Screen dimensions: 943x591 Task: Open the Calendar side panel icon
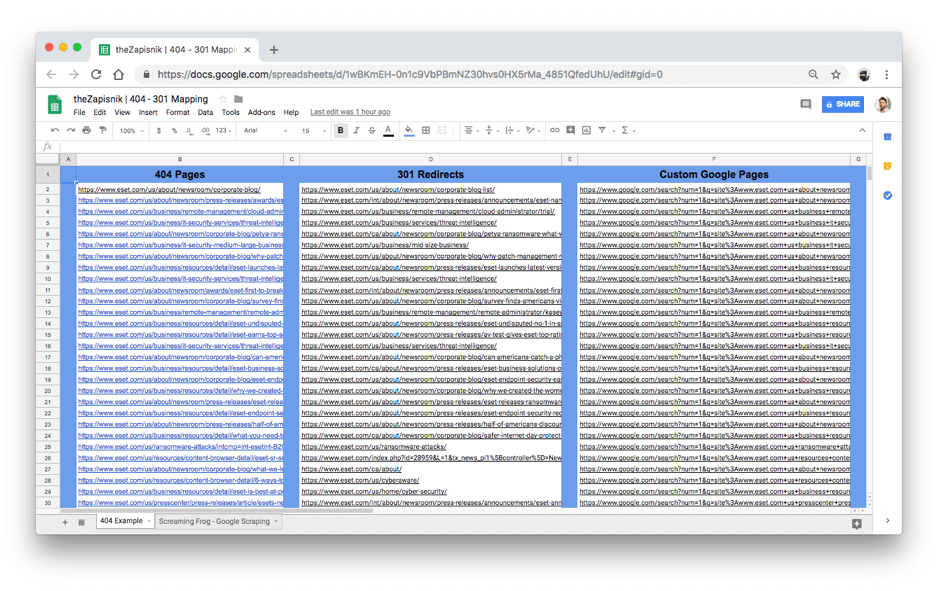click(887, 137)
